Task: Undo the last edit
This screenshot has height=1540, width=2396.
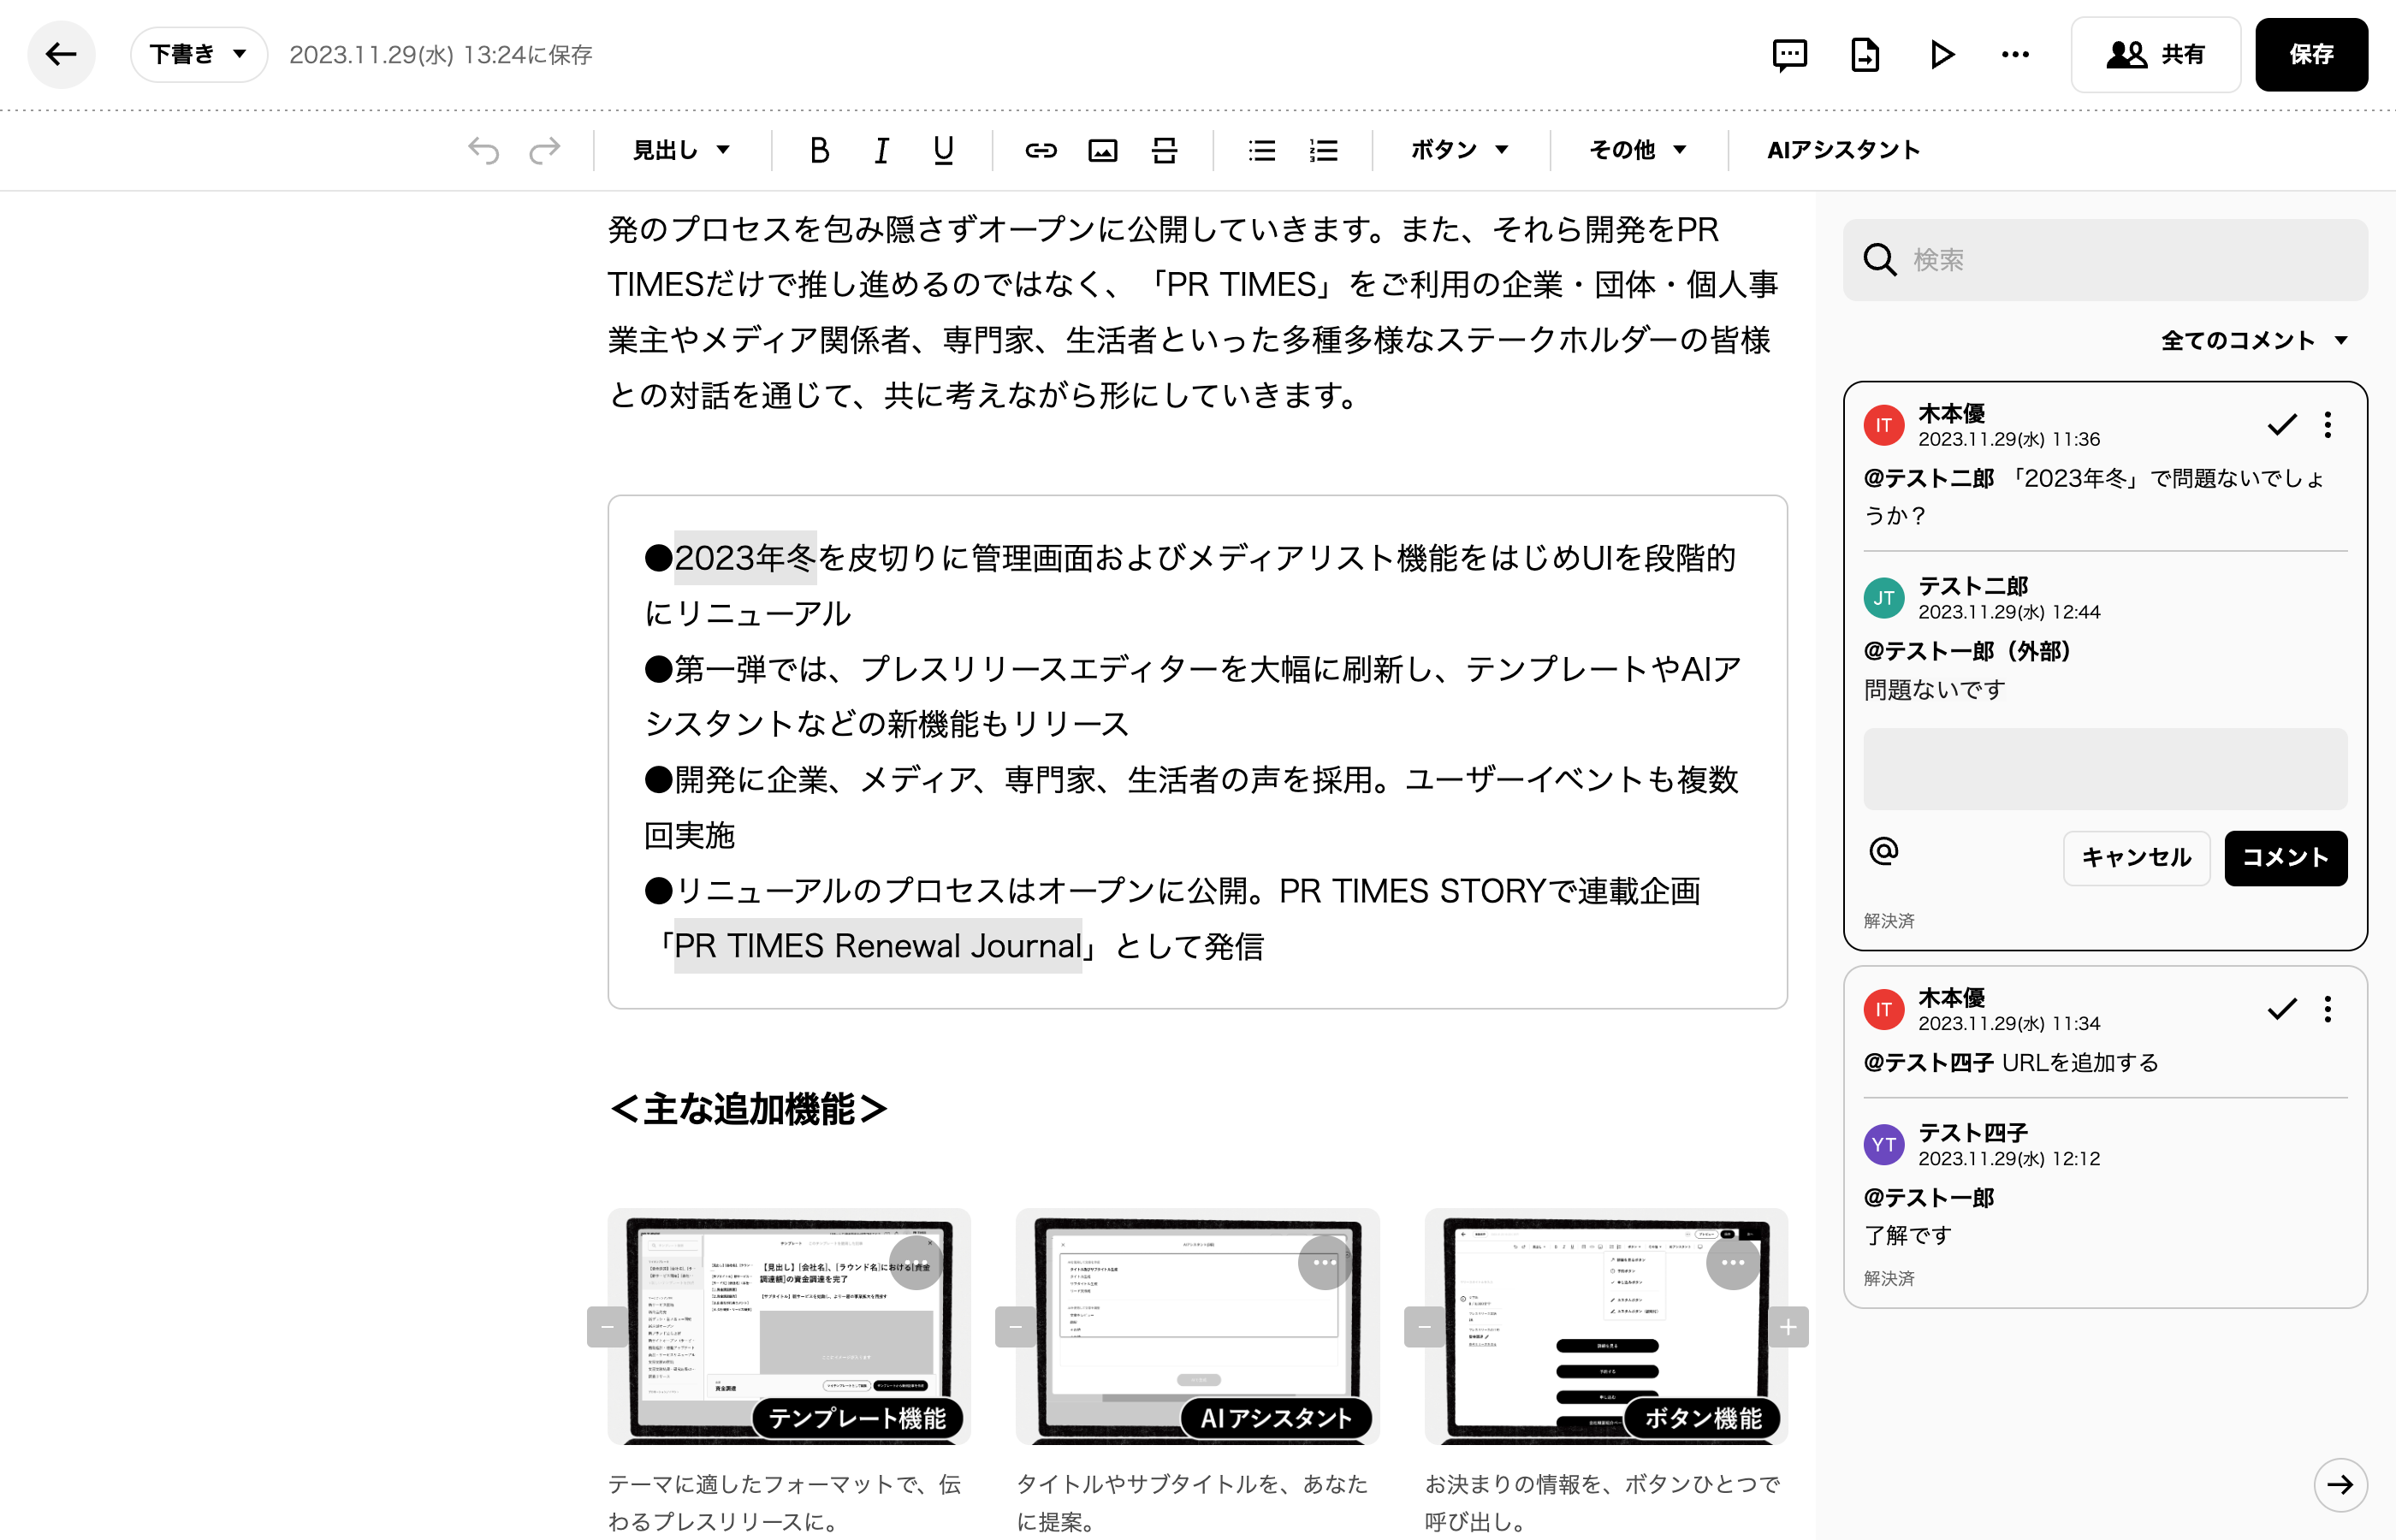Action: 485,150
